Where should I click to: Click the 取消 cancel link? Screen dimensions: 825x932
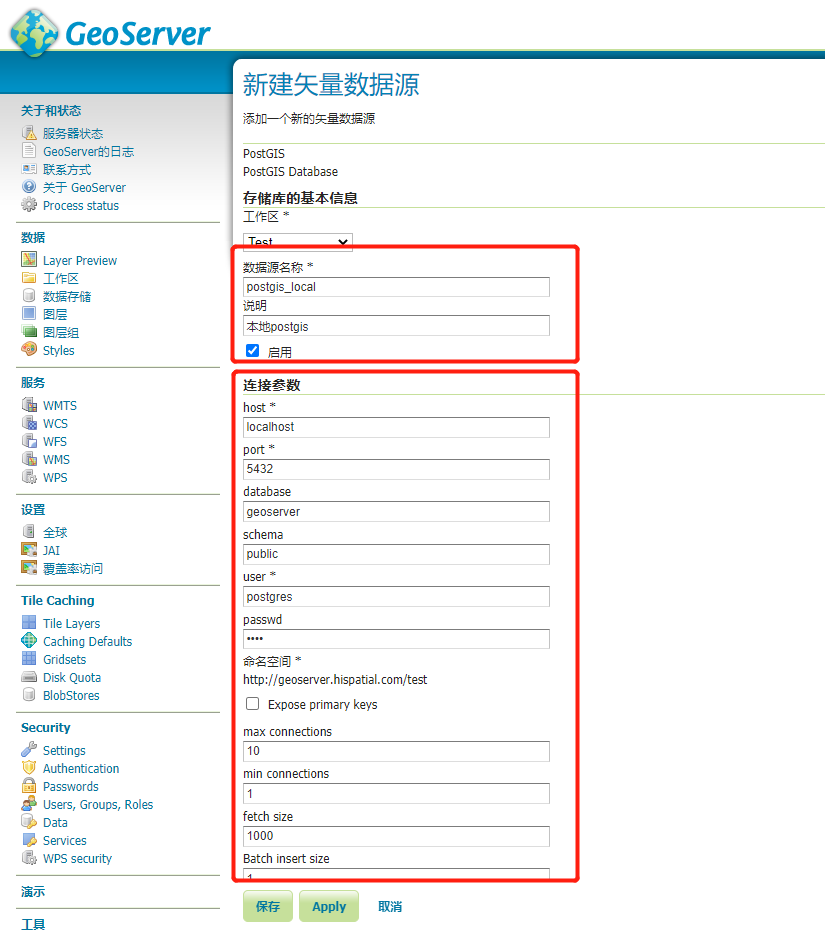click(390, 906)
